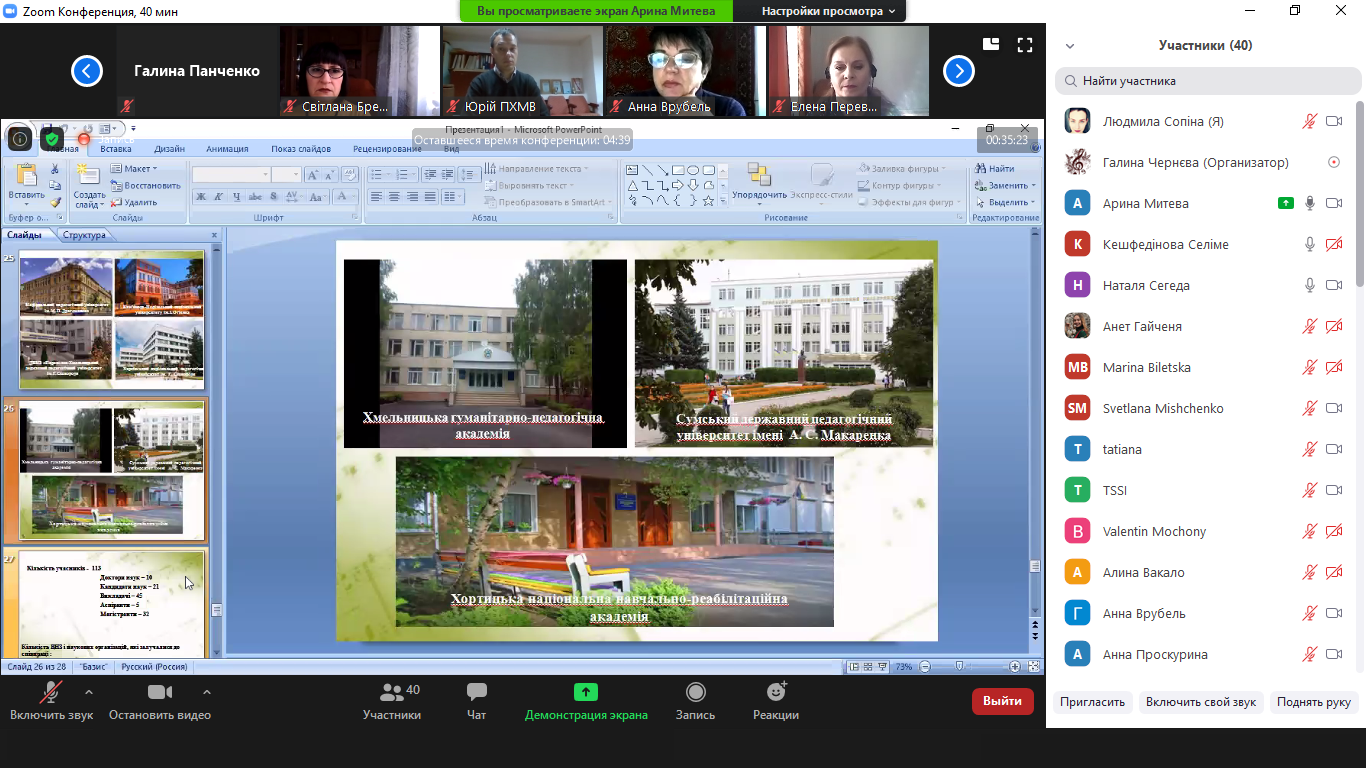Collapse the Участники panel chevron

(1070, 46)
